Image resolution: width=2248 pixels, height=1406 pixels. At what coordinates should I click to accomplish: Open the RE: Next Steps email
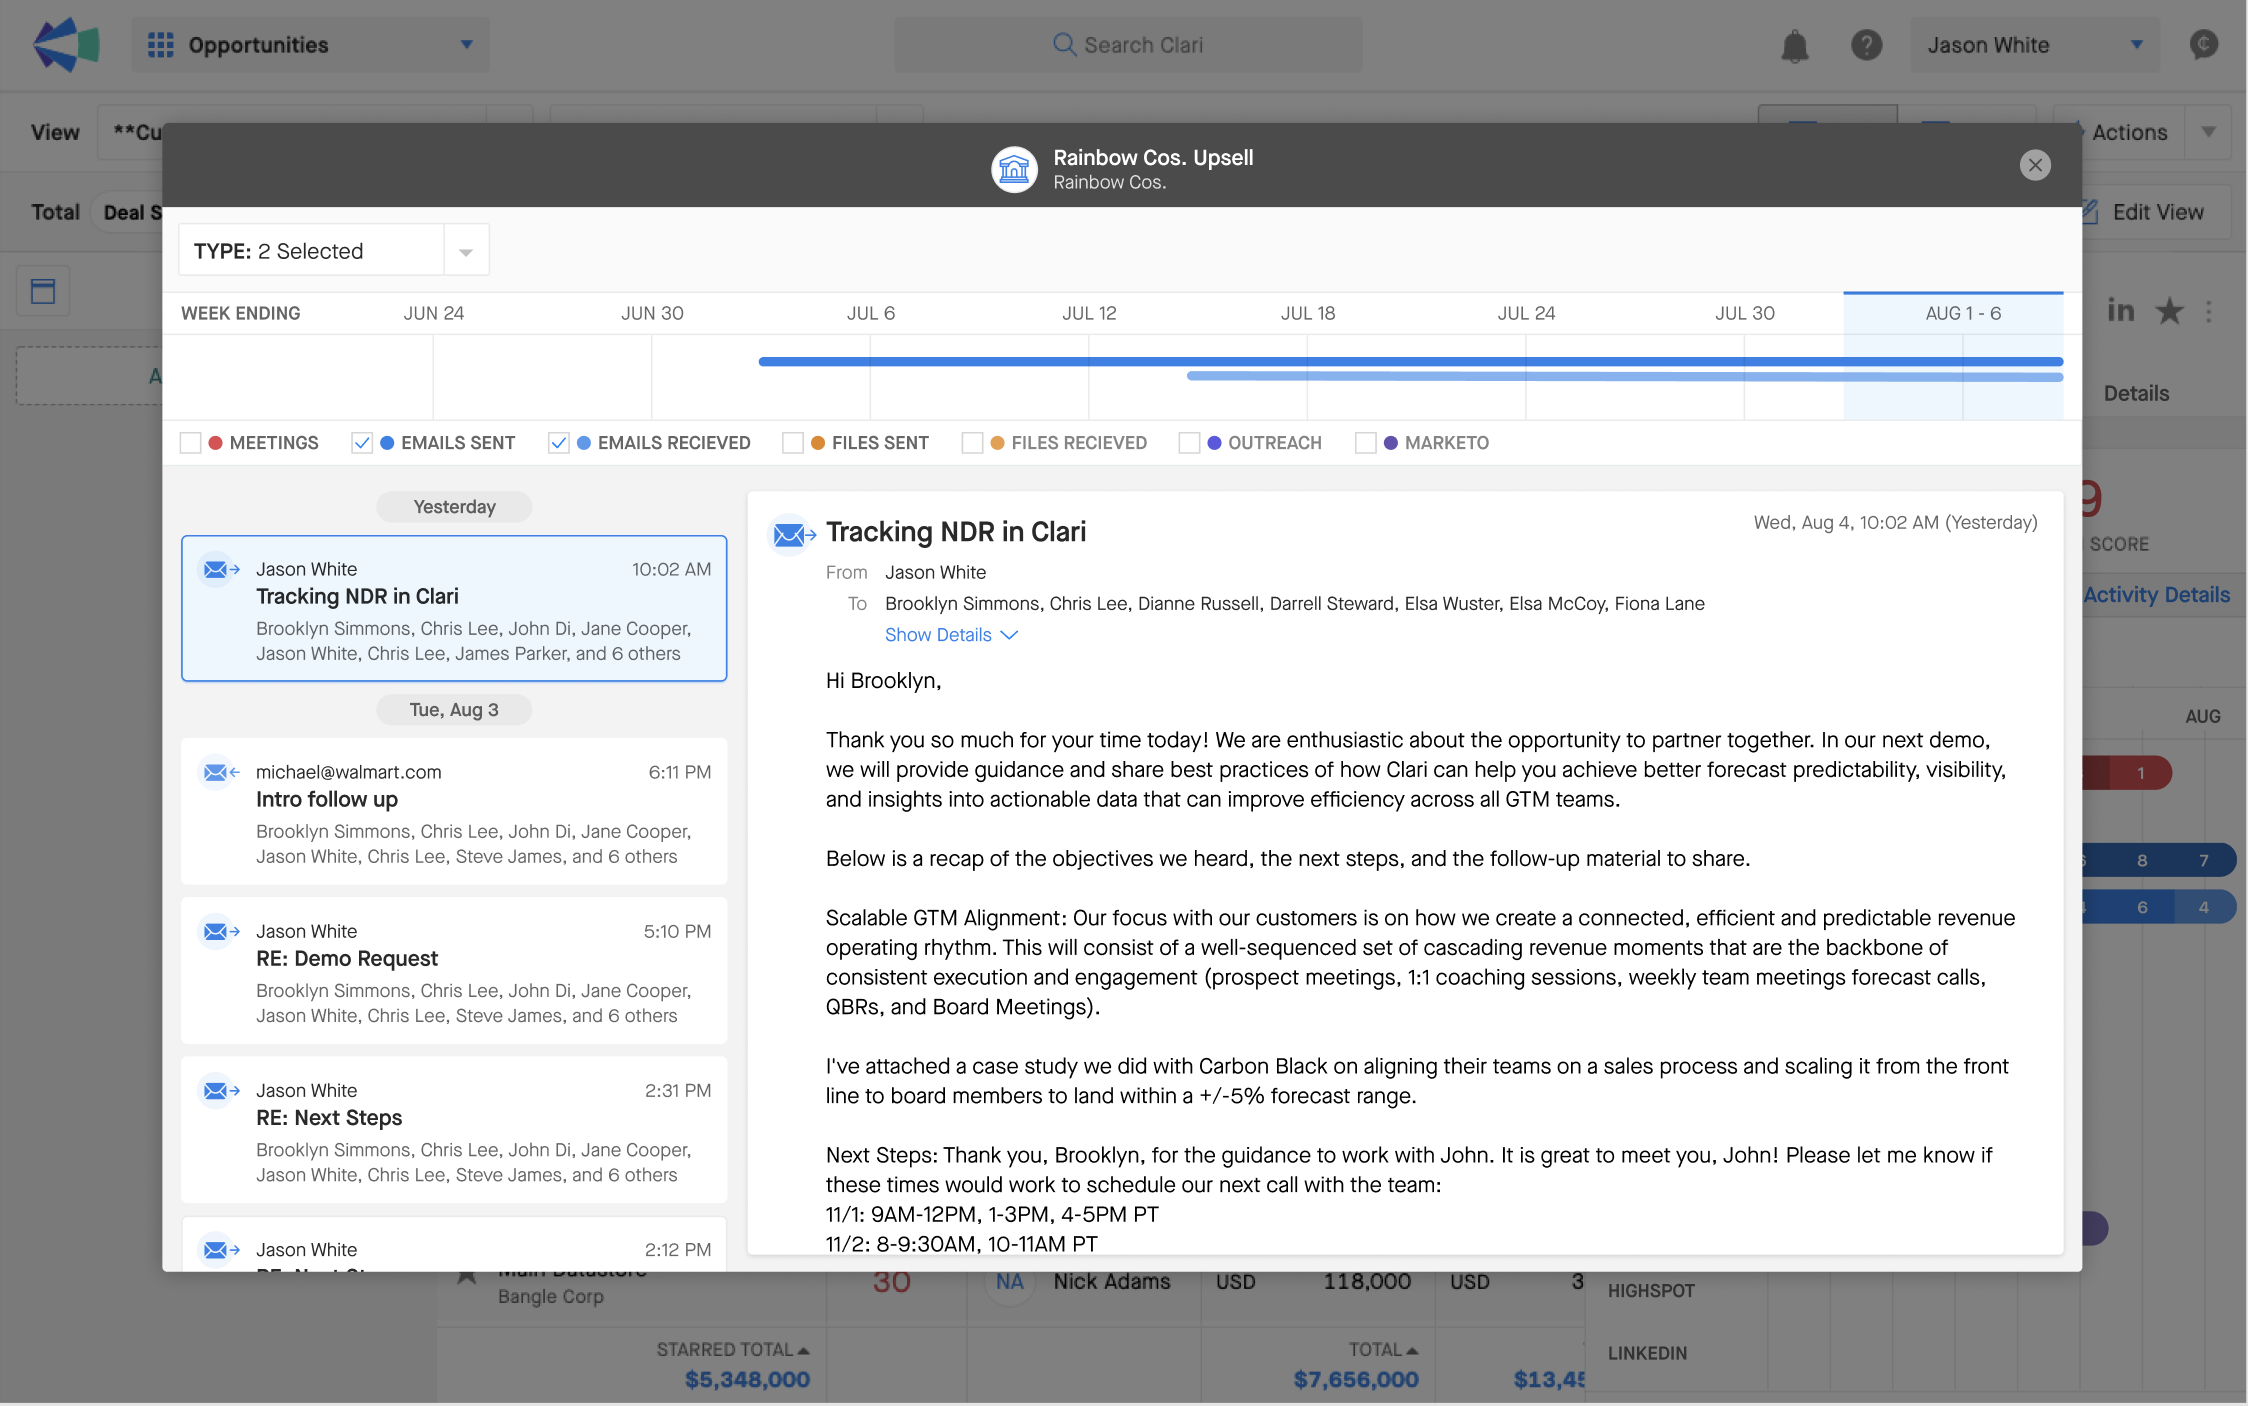[454, 1129]
